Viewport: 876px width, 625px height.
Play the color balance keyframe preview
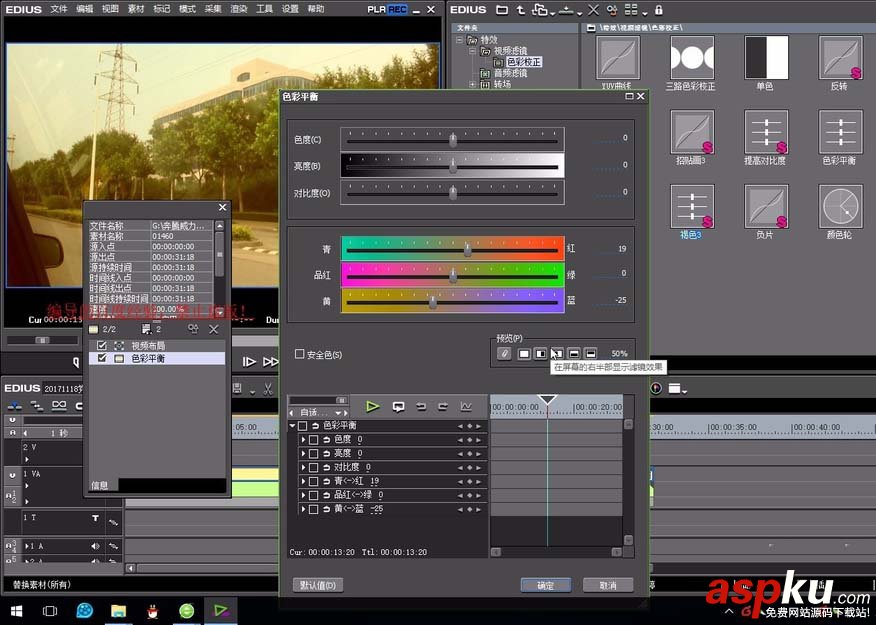[372, 407]
